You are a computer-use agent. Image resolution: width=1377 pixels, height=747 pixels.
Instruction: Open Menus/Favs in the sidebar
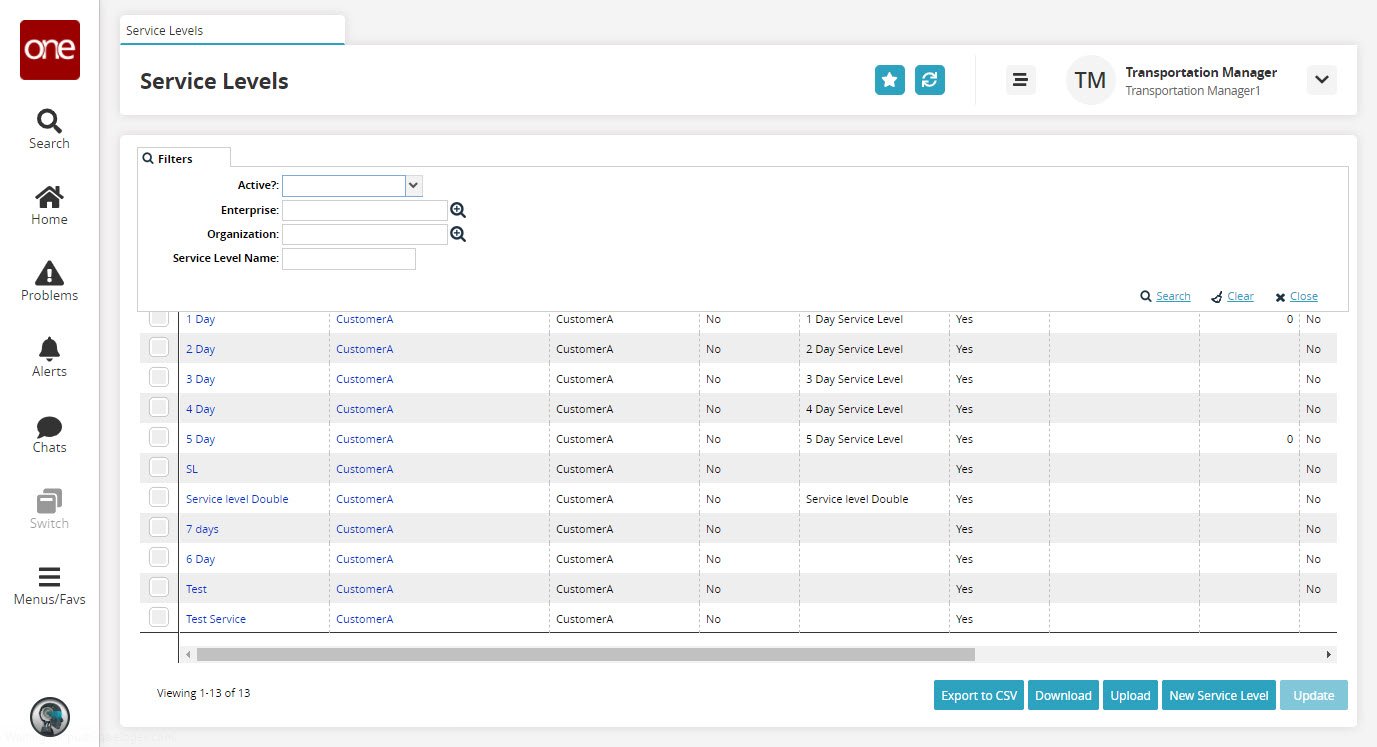coord(49,587)
